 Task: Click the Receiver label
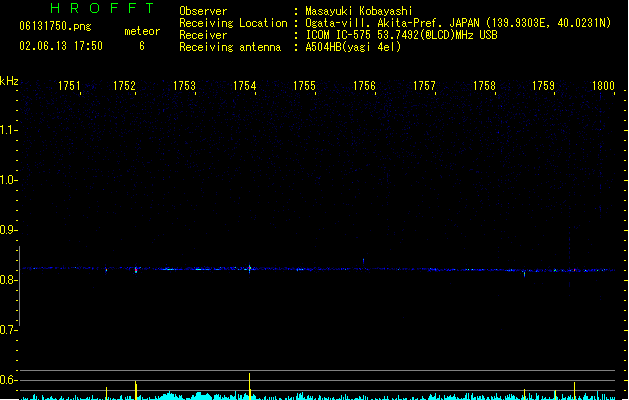(203, 35)
